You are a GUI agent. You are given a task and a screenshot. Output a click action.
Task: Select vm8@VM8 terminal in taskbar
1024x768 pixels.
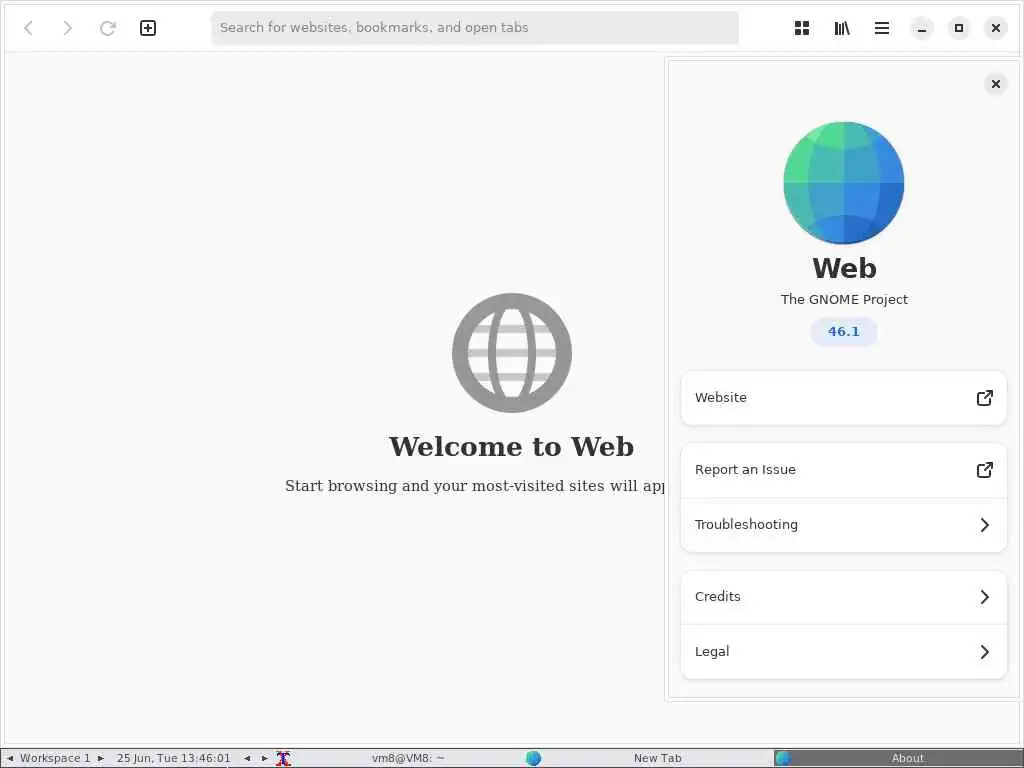tap(408, 758)
